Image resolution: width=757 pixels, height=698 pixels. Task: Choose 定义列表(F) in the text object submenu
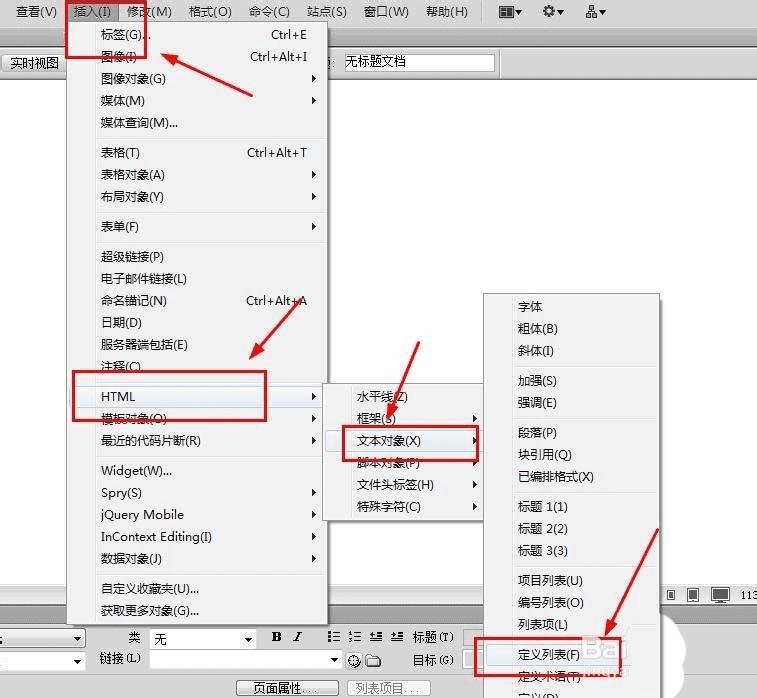572,655
